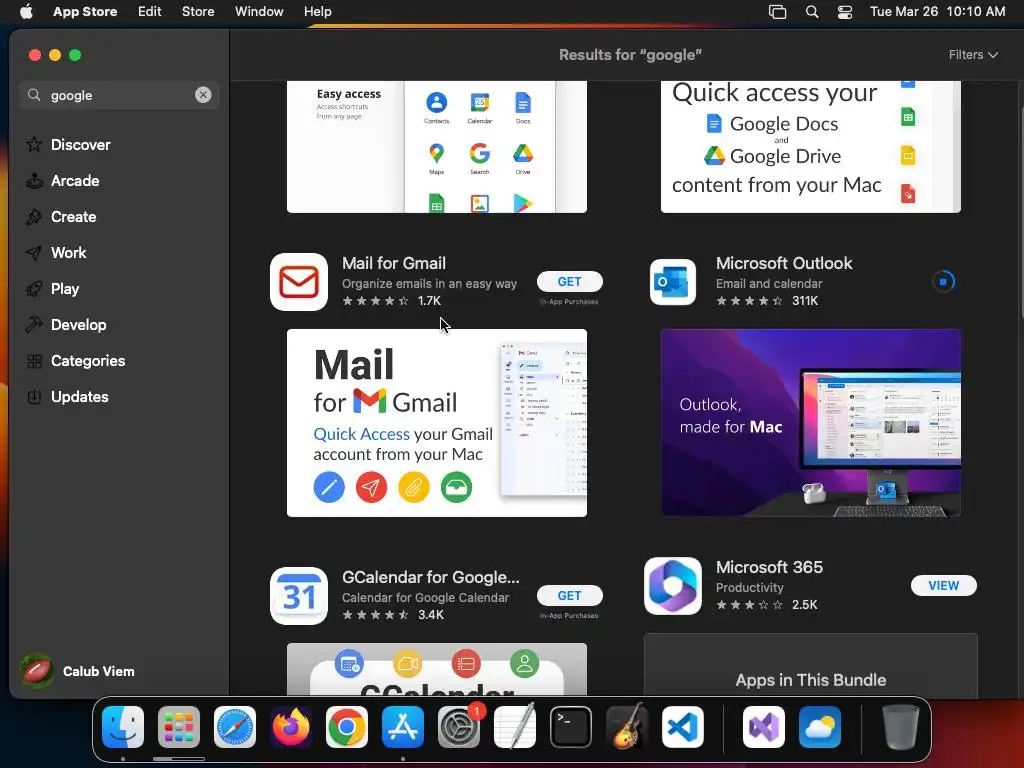Click GCalendar preview screenshot at bottom

(437, 669)
